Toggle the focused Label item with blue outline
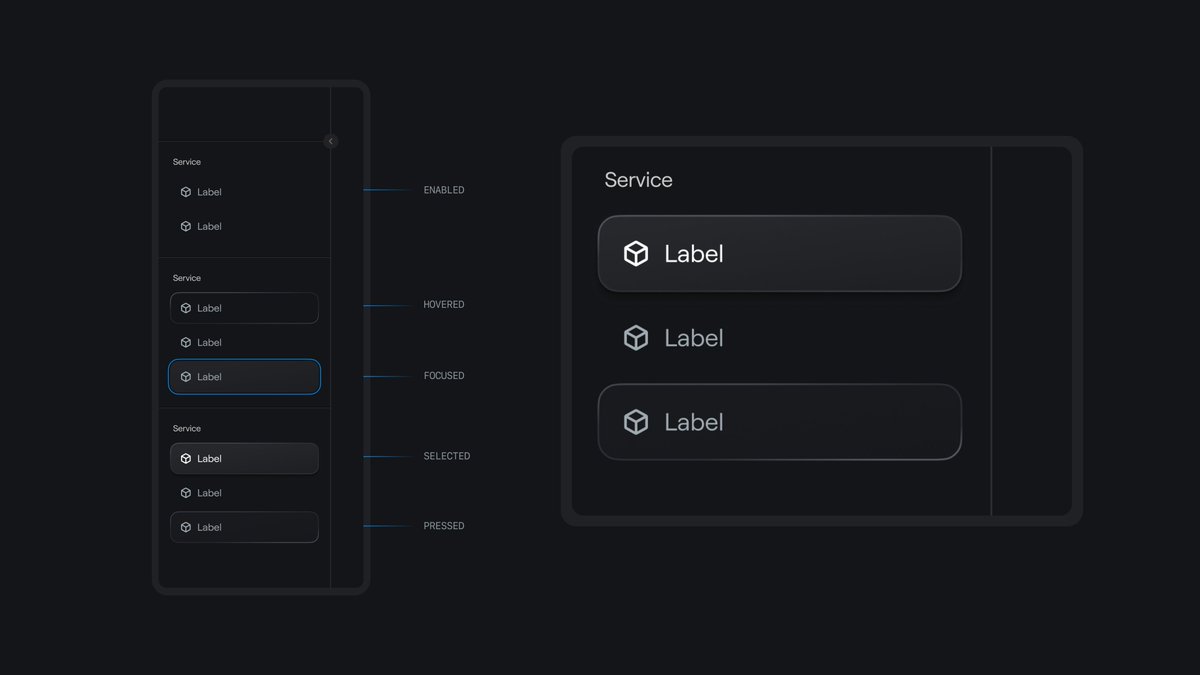The width and height of the screenshot is (1200, 675). [244, 377]
